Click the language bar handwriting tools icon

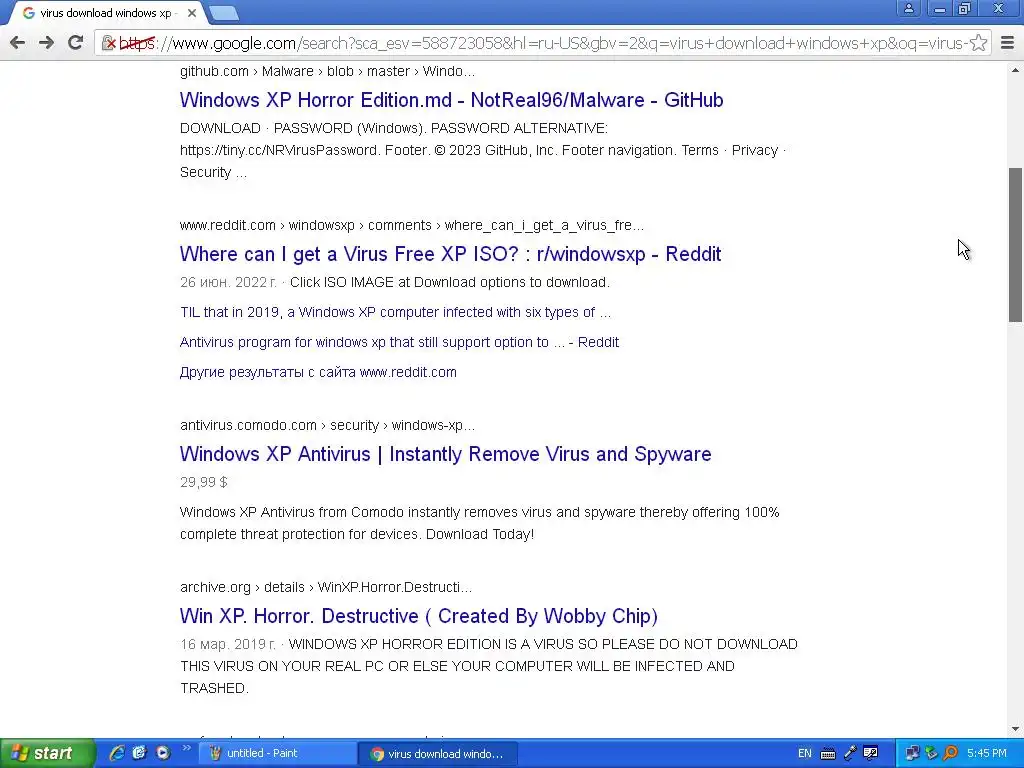[x=871, y=754]
